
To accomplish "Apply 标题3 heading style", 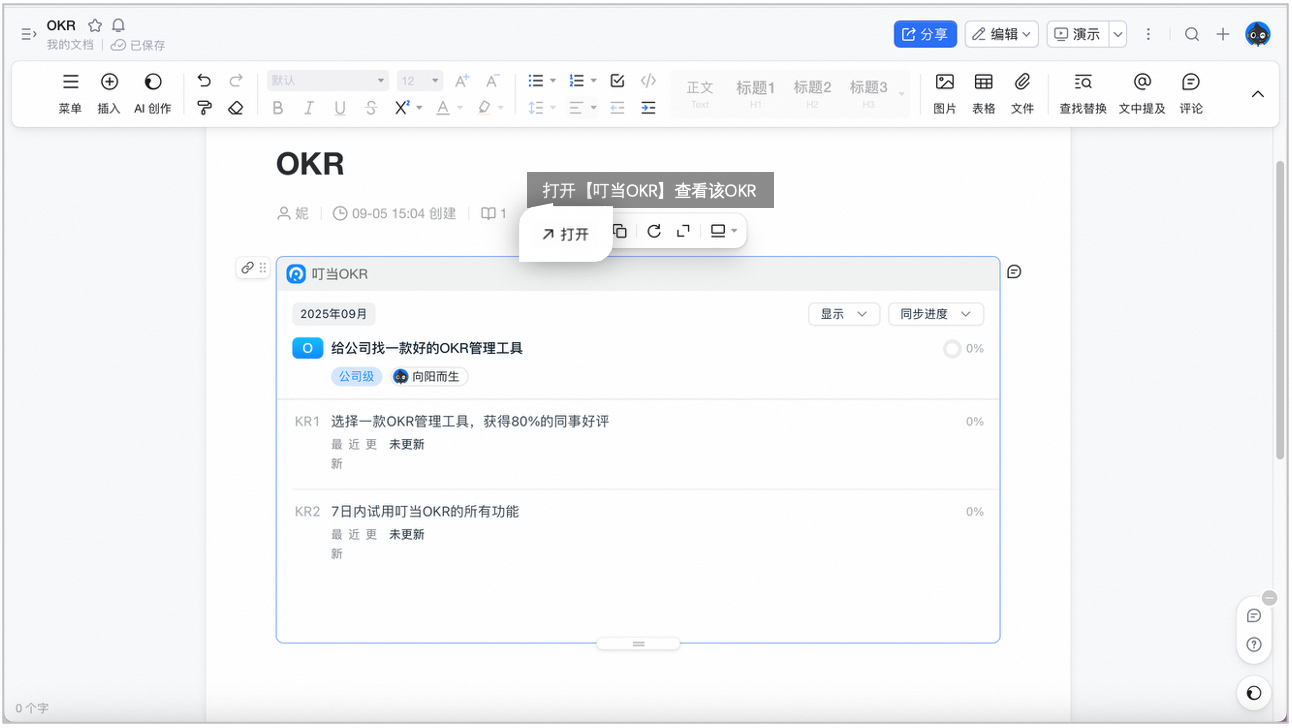I will (869, 94).
